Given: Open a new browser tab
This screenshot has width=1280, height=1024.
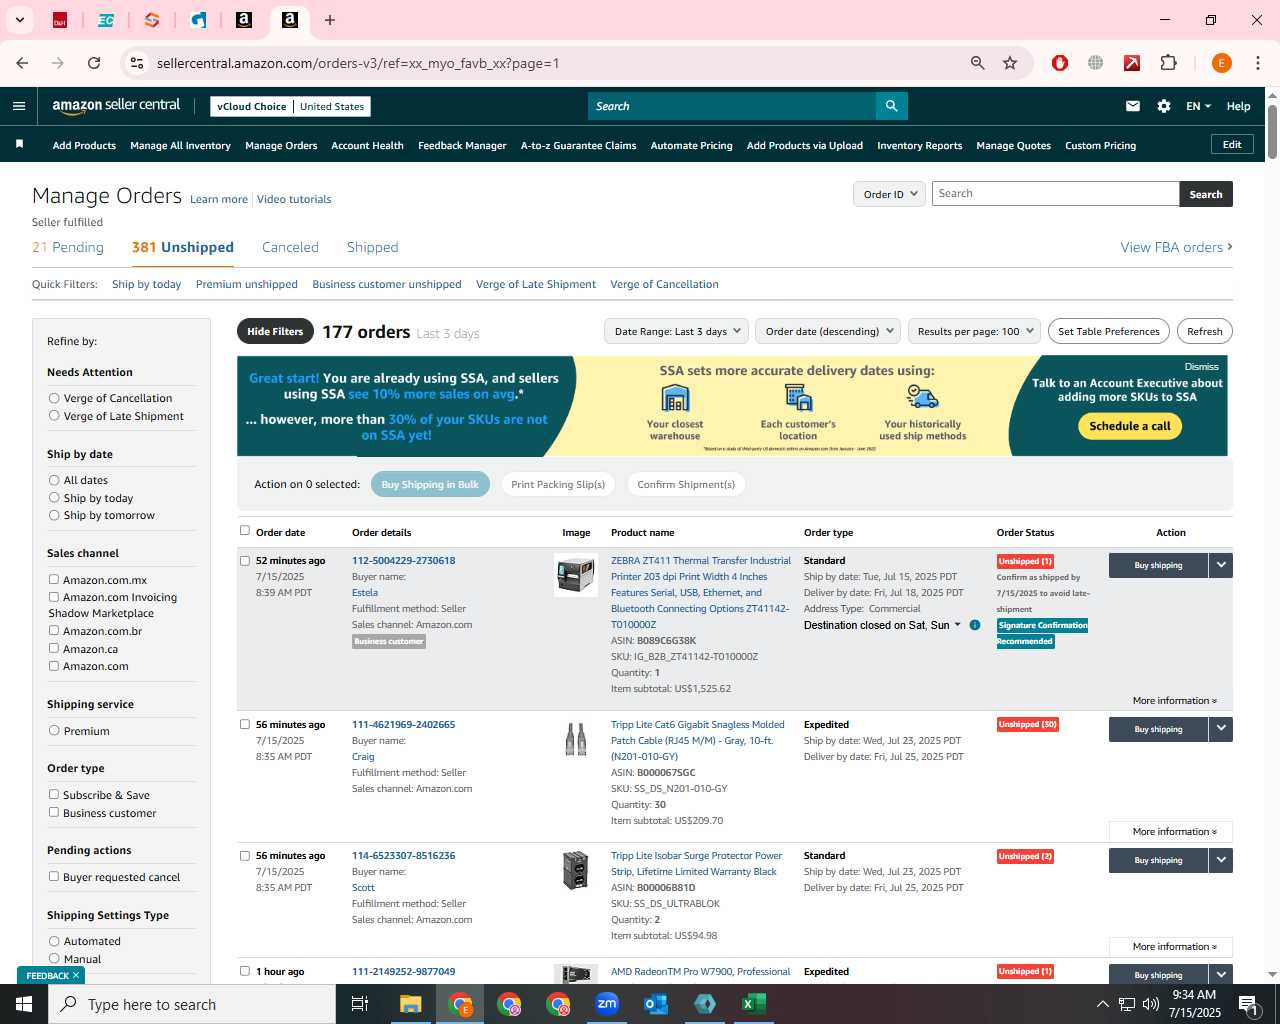Looking at the screenshot, I should tap(330, 20).
